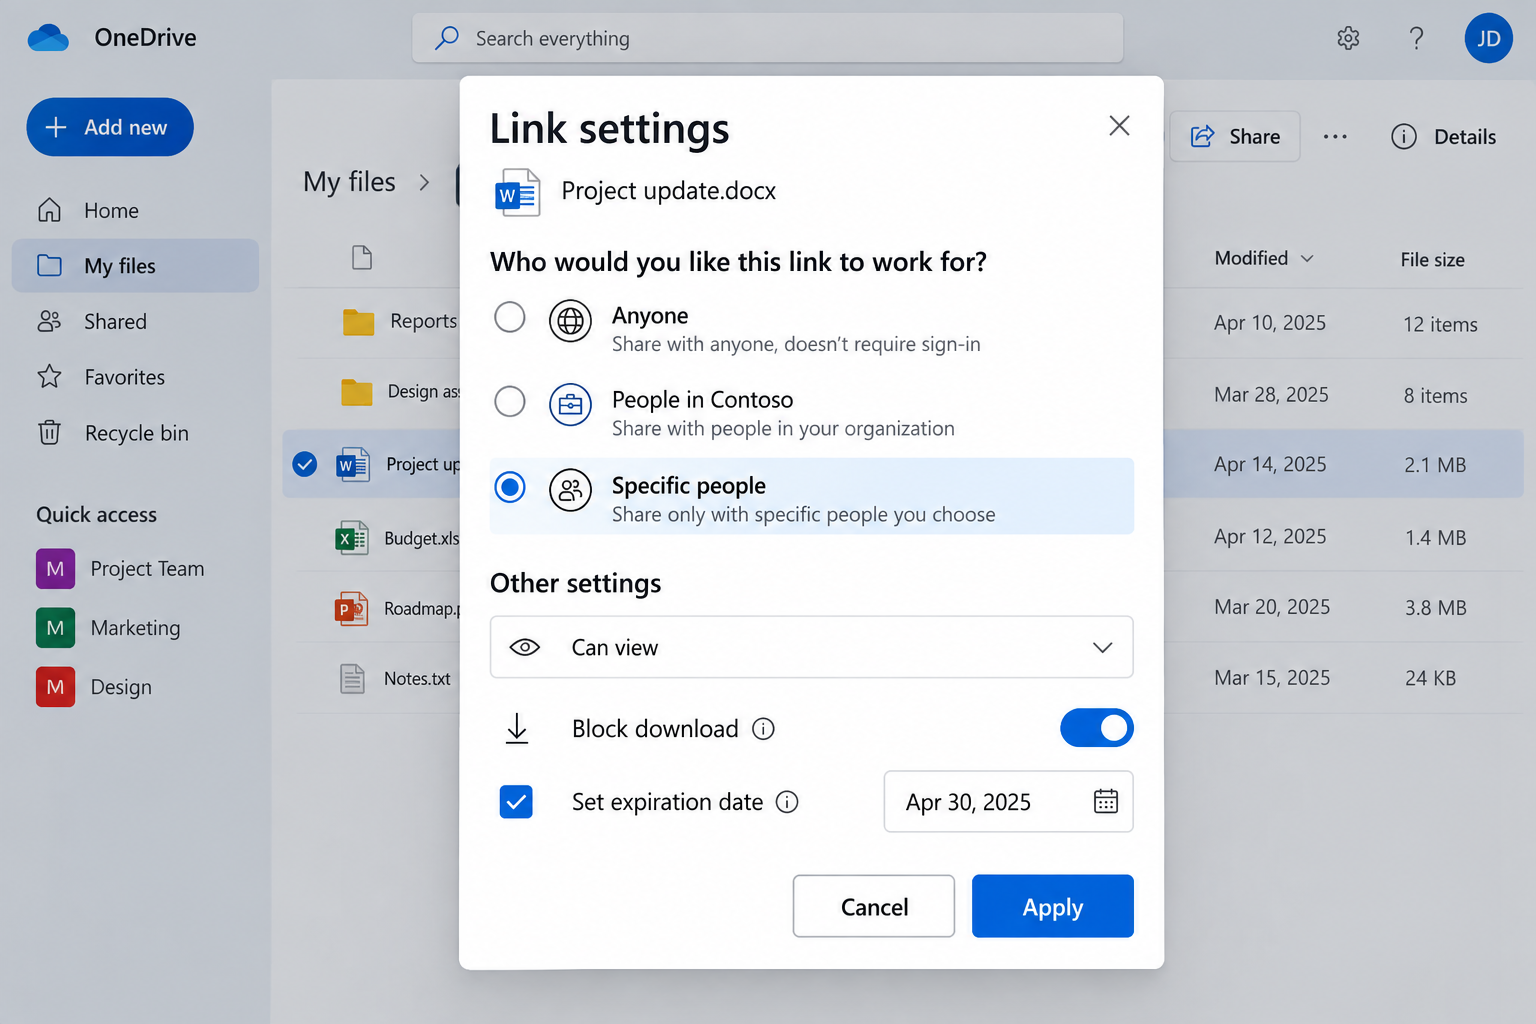The width and height of the screenshot is (1536, 1024).
Task: Click the Cancel button
Action: click(874, 906)
